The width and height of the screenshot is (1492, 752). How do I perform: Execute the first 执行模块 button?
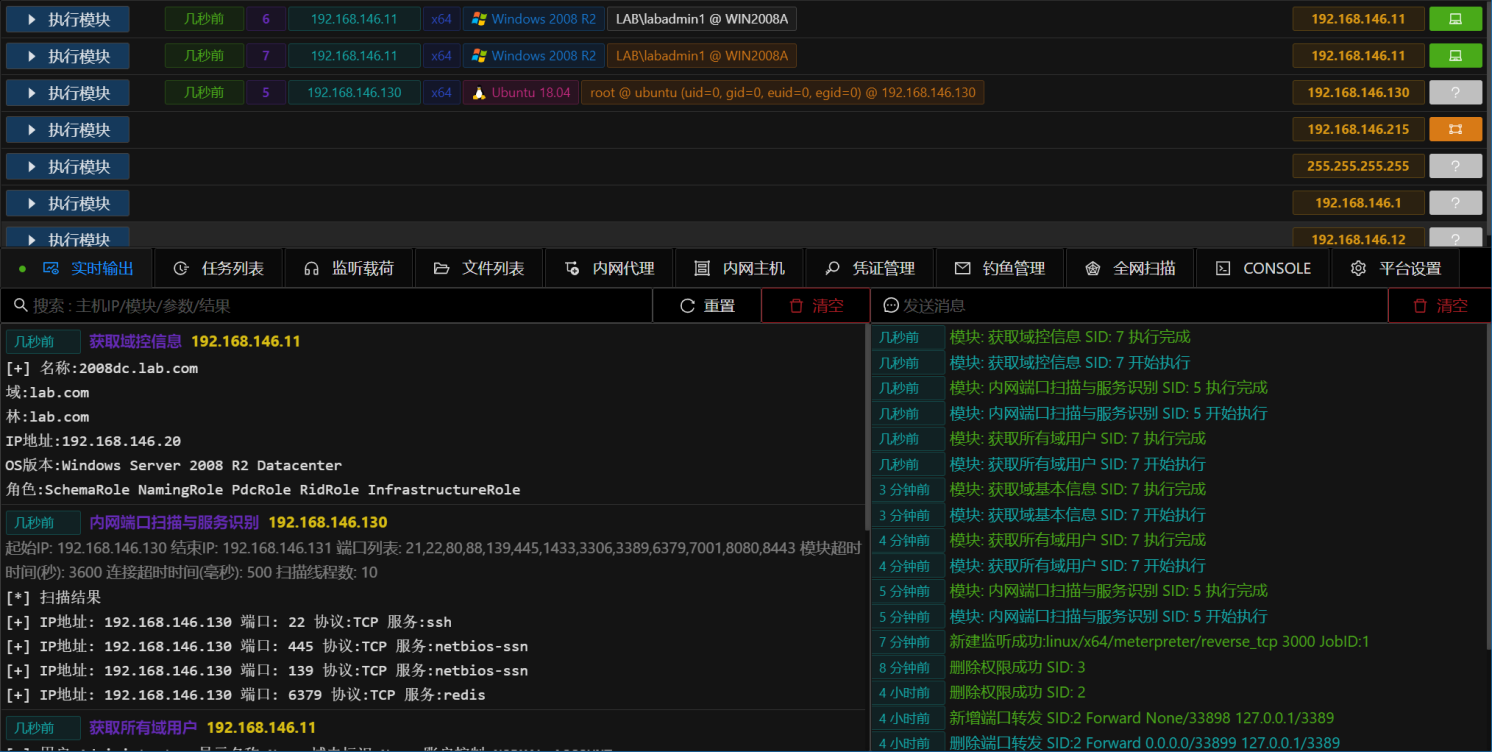tap(67, 18)
